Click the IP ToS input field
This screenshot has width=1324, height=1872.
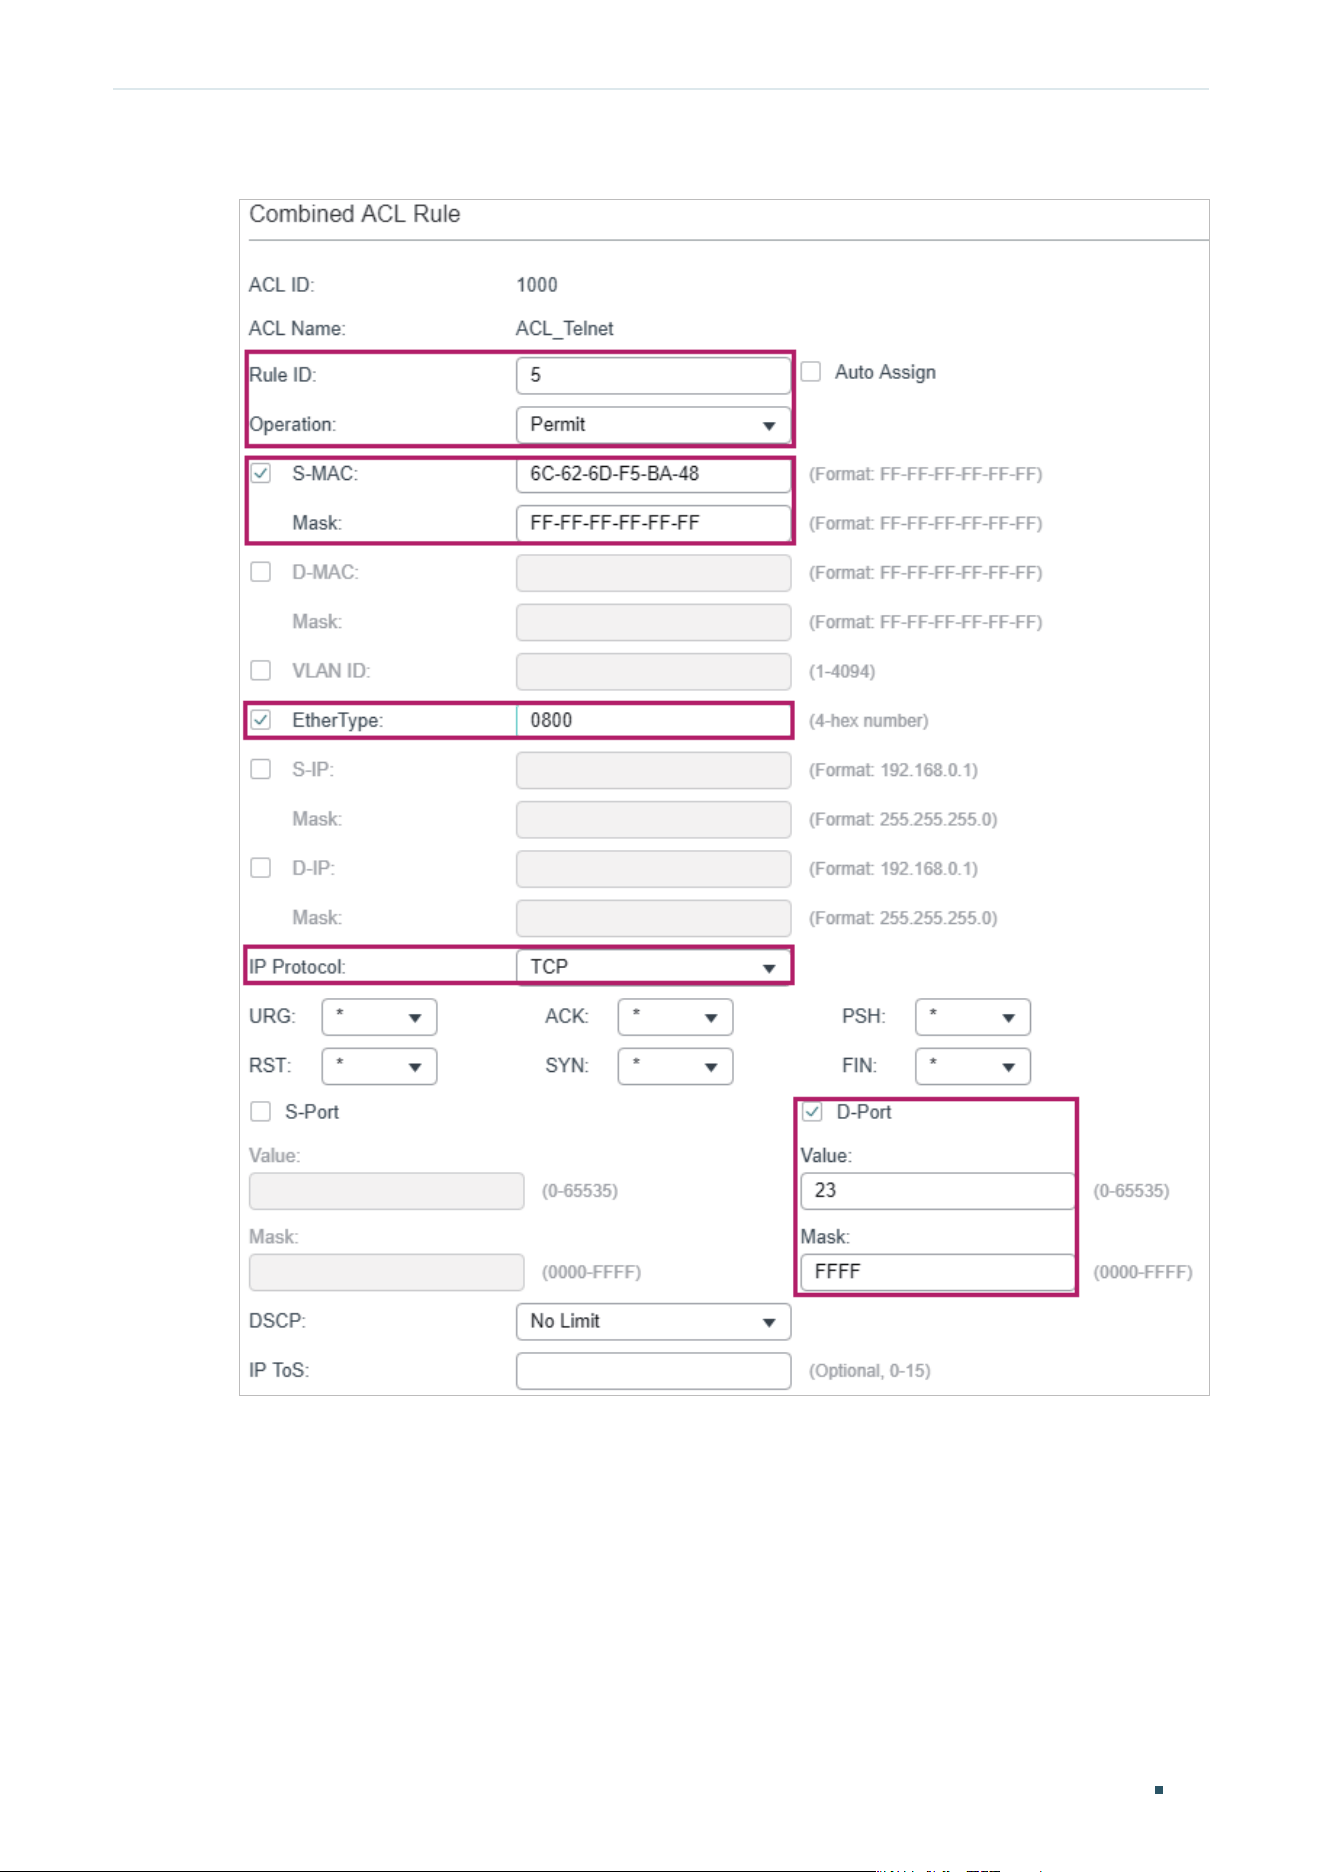(x=653, y=1371)
